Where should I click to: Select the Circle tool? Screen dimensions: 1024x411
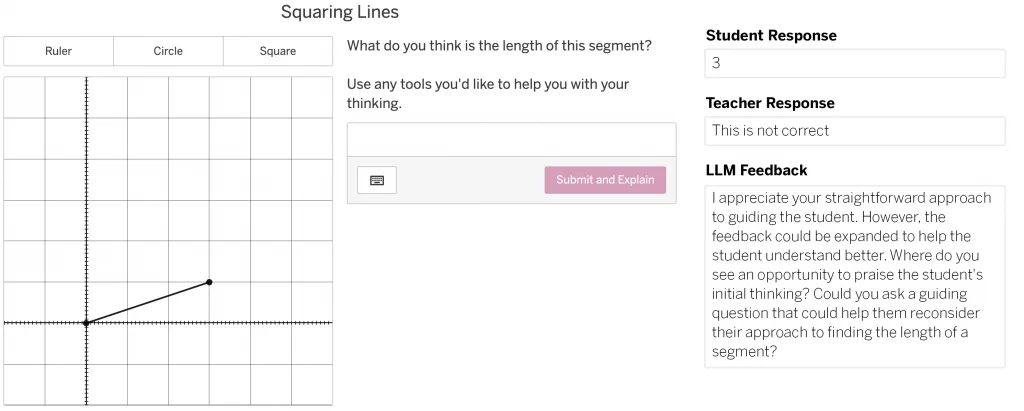(168, 51)
